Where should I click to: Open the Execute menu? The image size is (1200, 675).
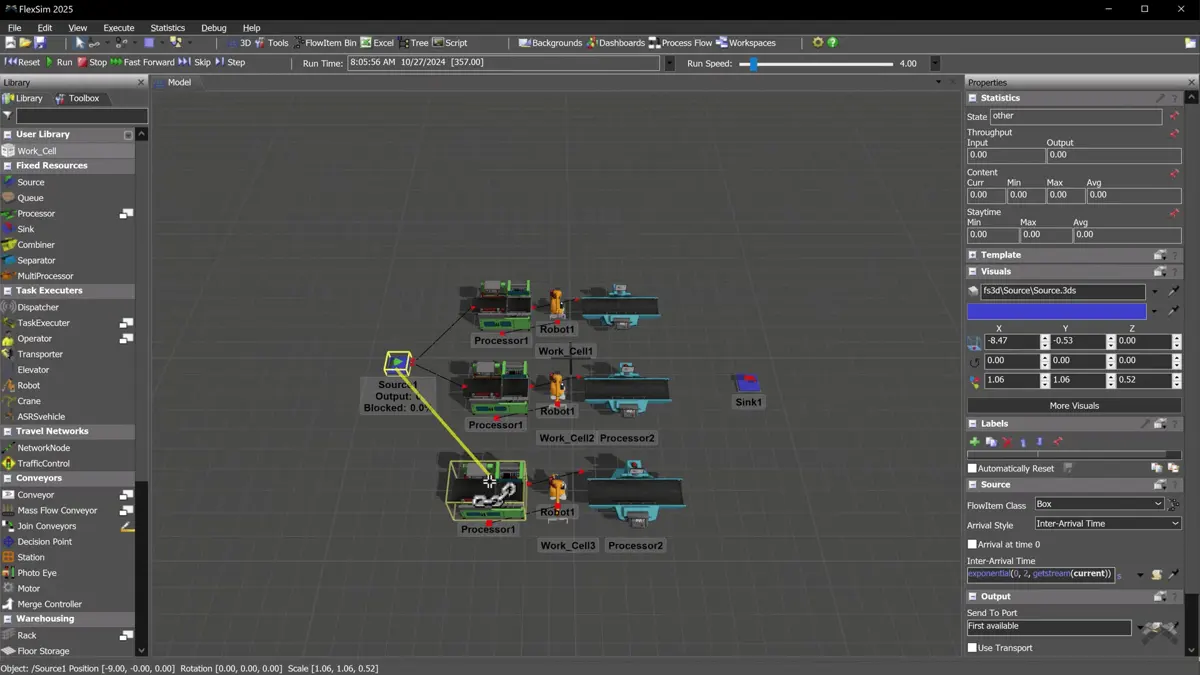119,28
